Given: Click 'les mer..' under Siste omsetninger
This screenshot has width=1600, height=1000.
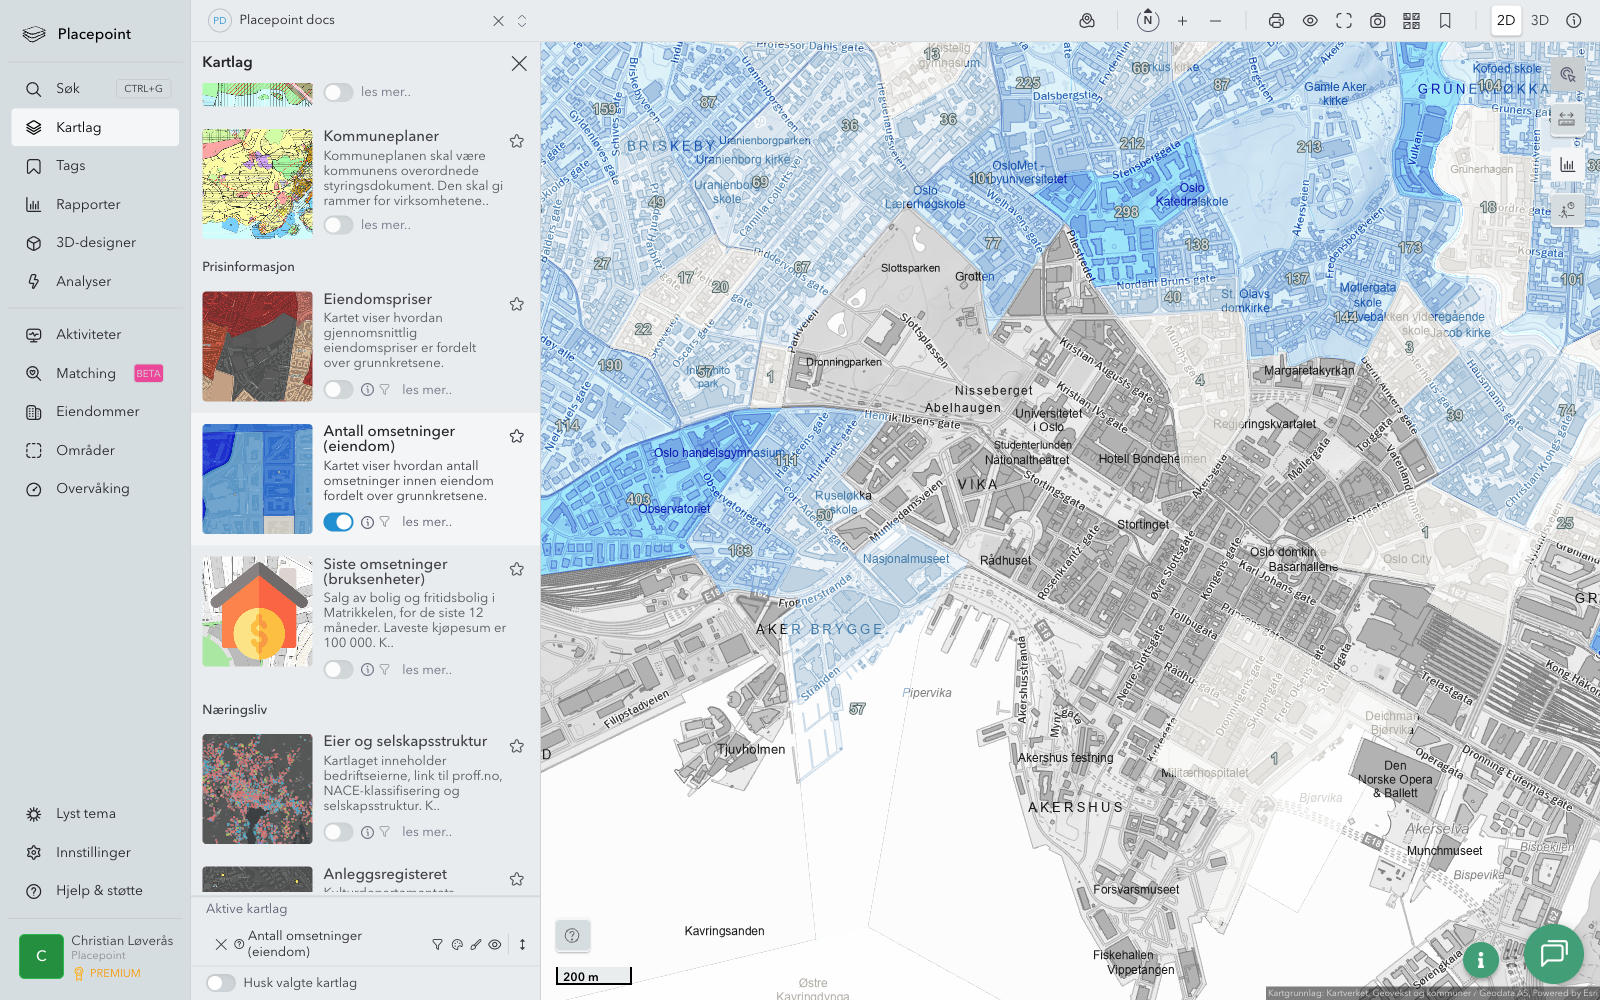Looking at the screenshot, I should click(x=427, y=670).
